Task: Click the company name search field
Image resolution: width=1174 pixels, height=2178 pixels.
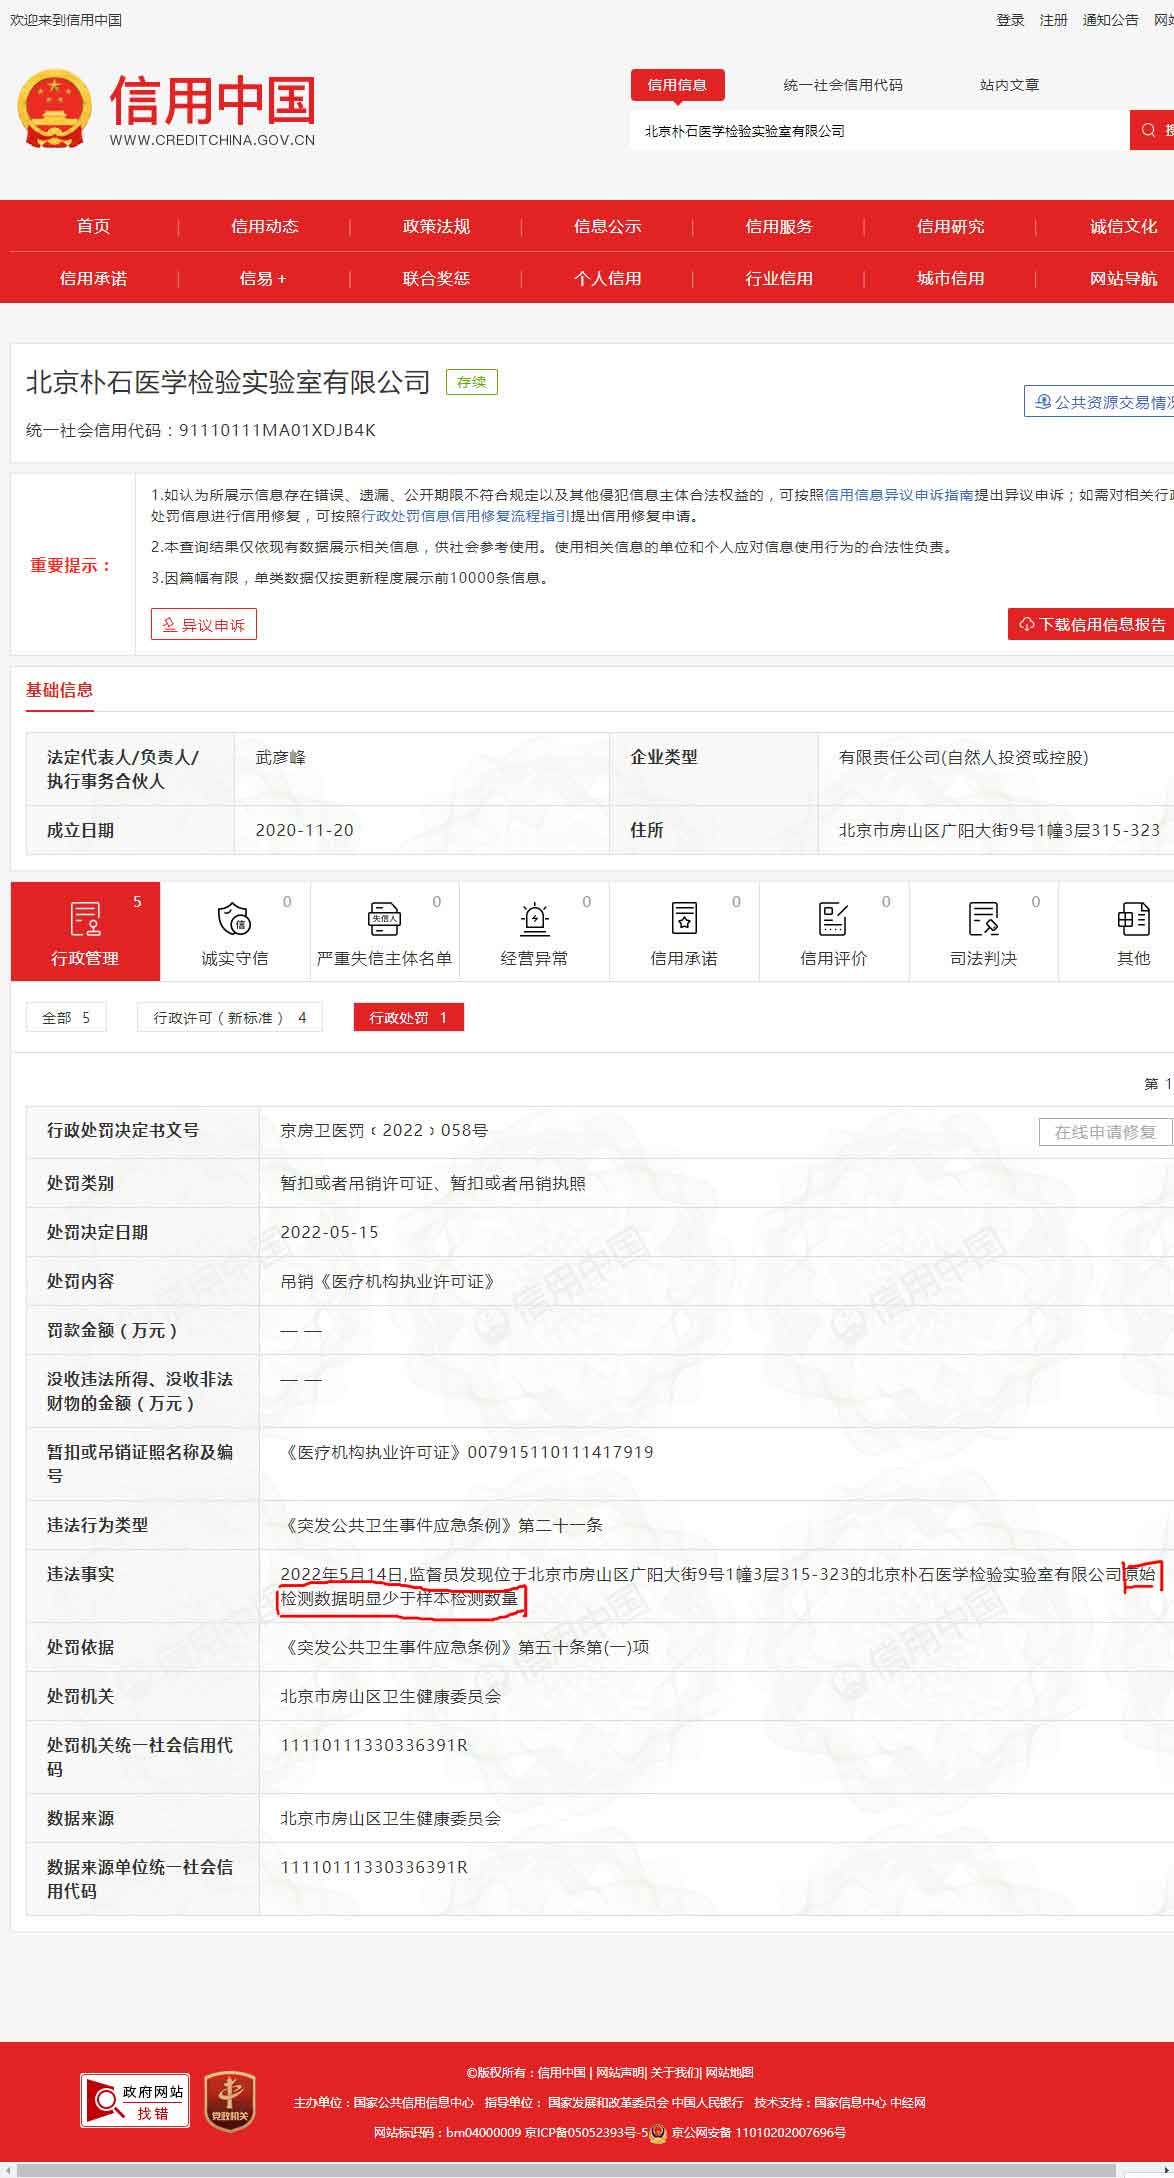Action: (879, 130)
